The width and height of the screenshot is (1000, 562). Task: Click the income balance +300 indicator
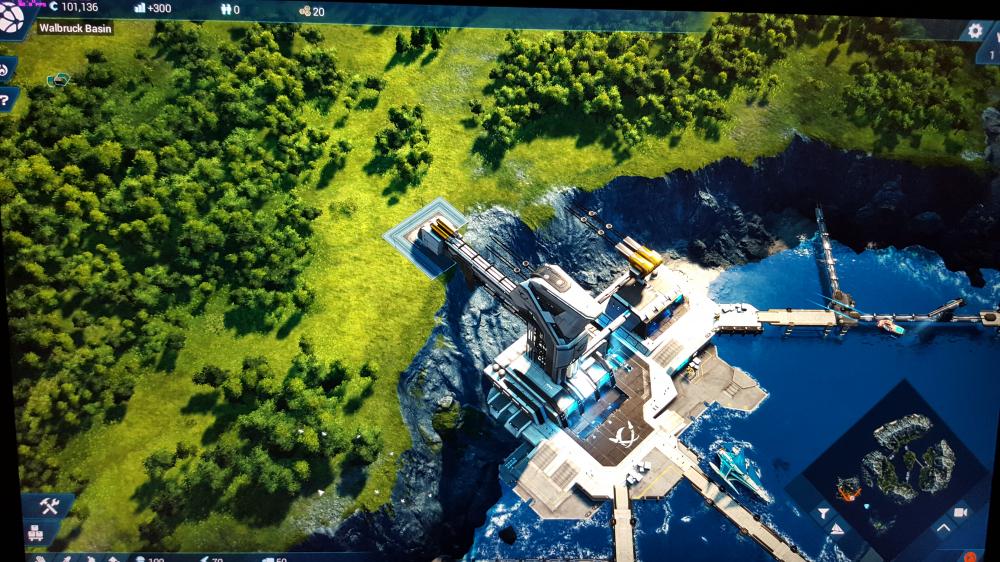[x=159, y=8]
